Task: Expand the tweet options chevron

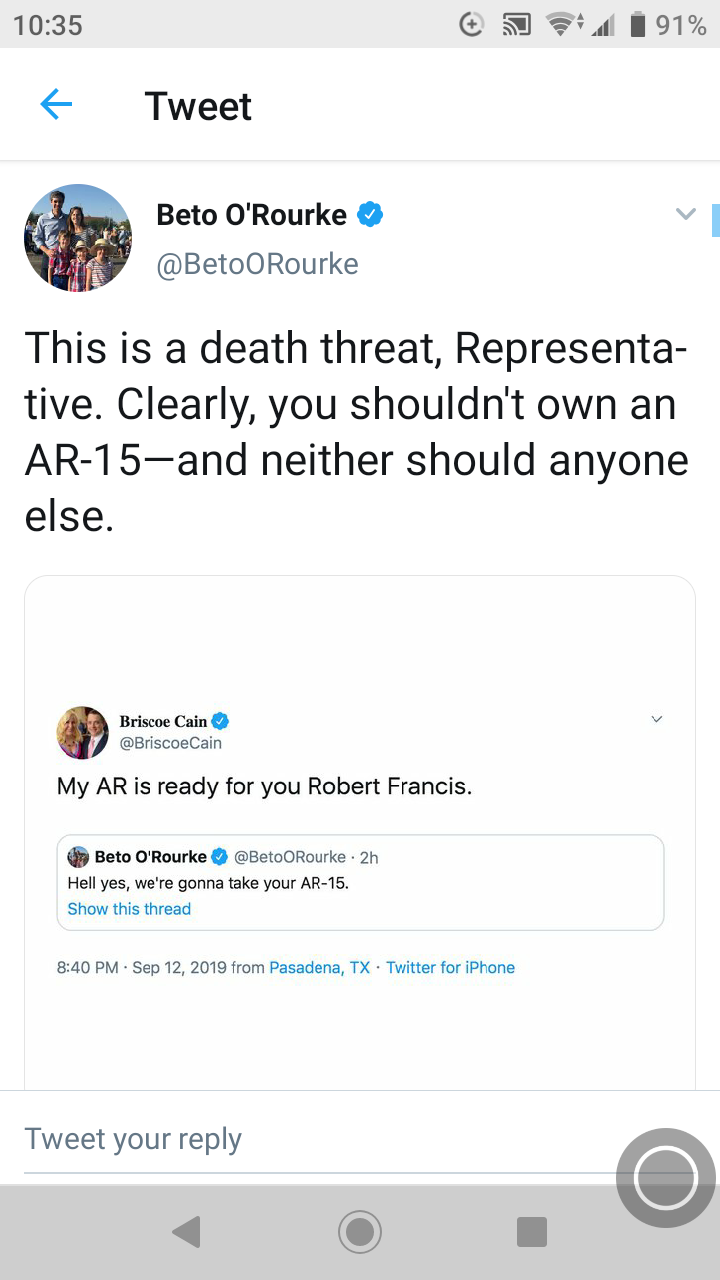Action: (x=685, y=214)
